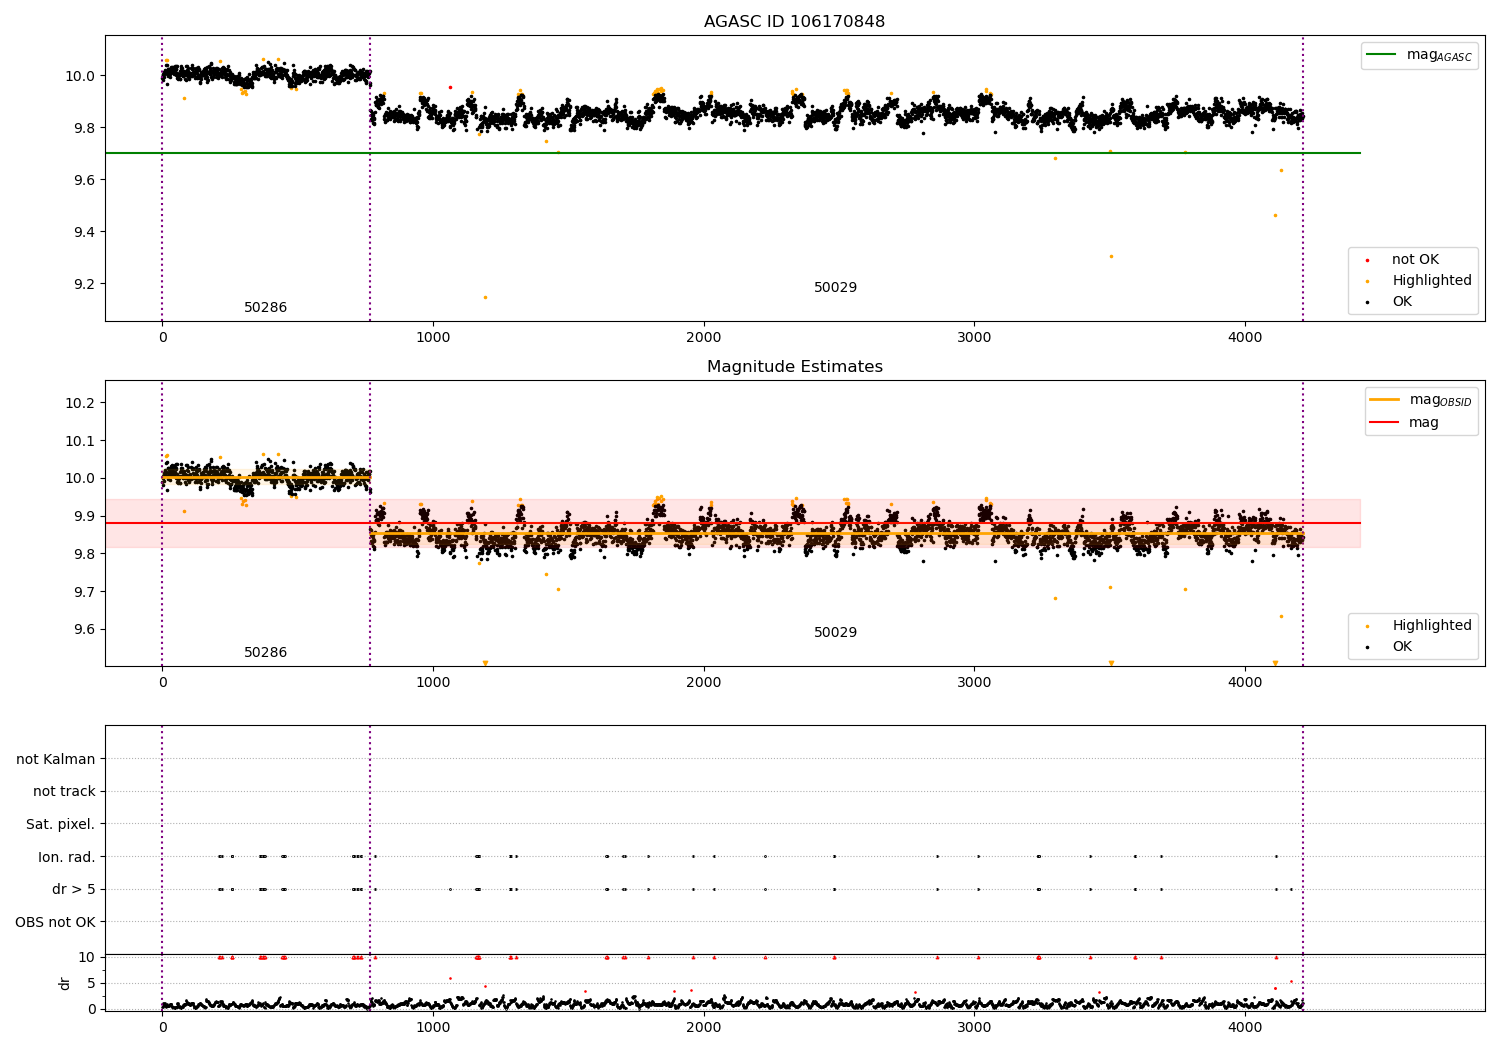The image size is (1500, 1050).
Task: Click the 9.2 y-tick in top plot
Action: (x=84, y=284)
